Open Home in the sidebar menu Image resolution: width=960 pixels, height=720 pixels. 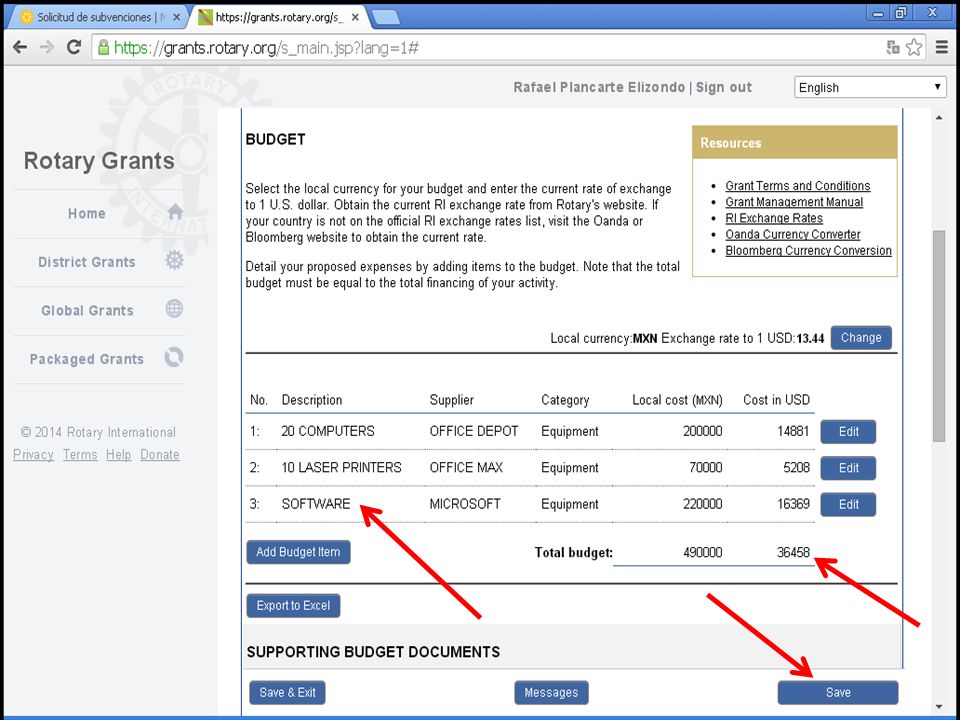(x=86, y=214)
